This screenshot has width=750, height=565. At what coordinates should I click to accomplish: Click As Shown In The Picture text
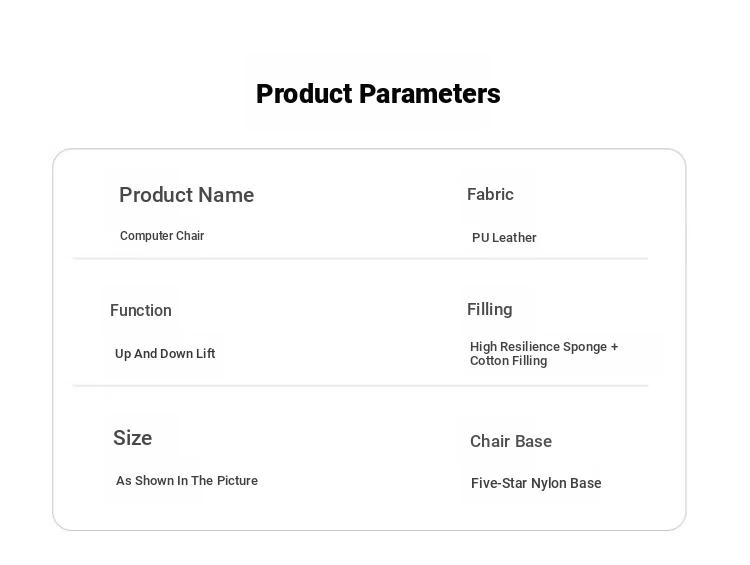coord(187,481)
